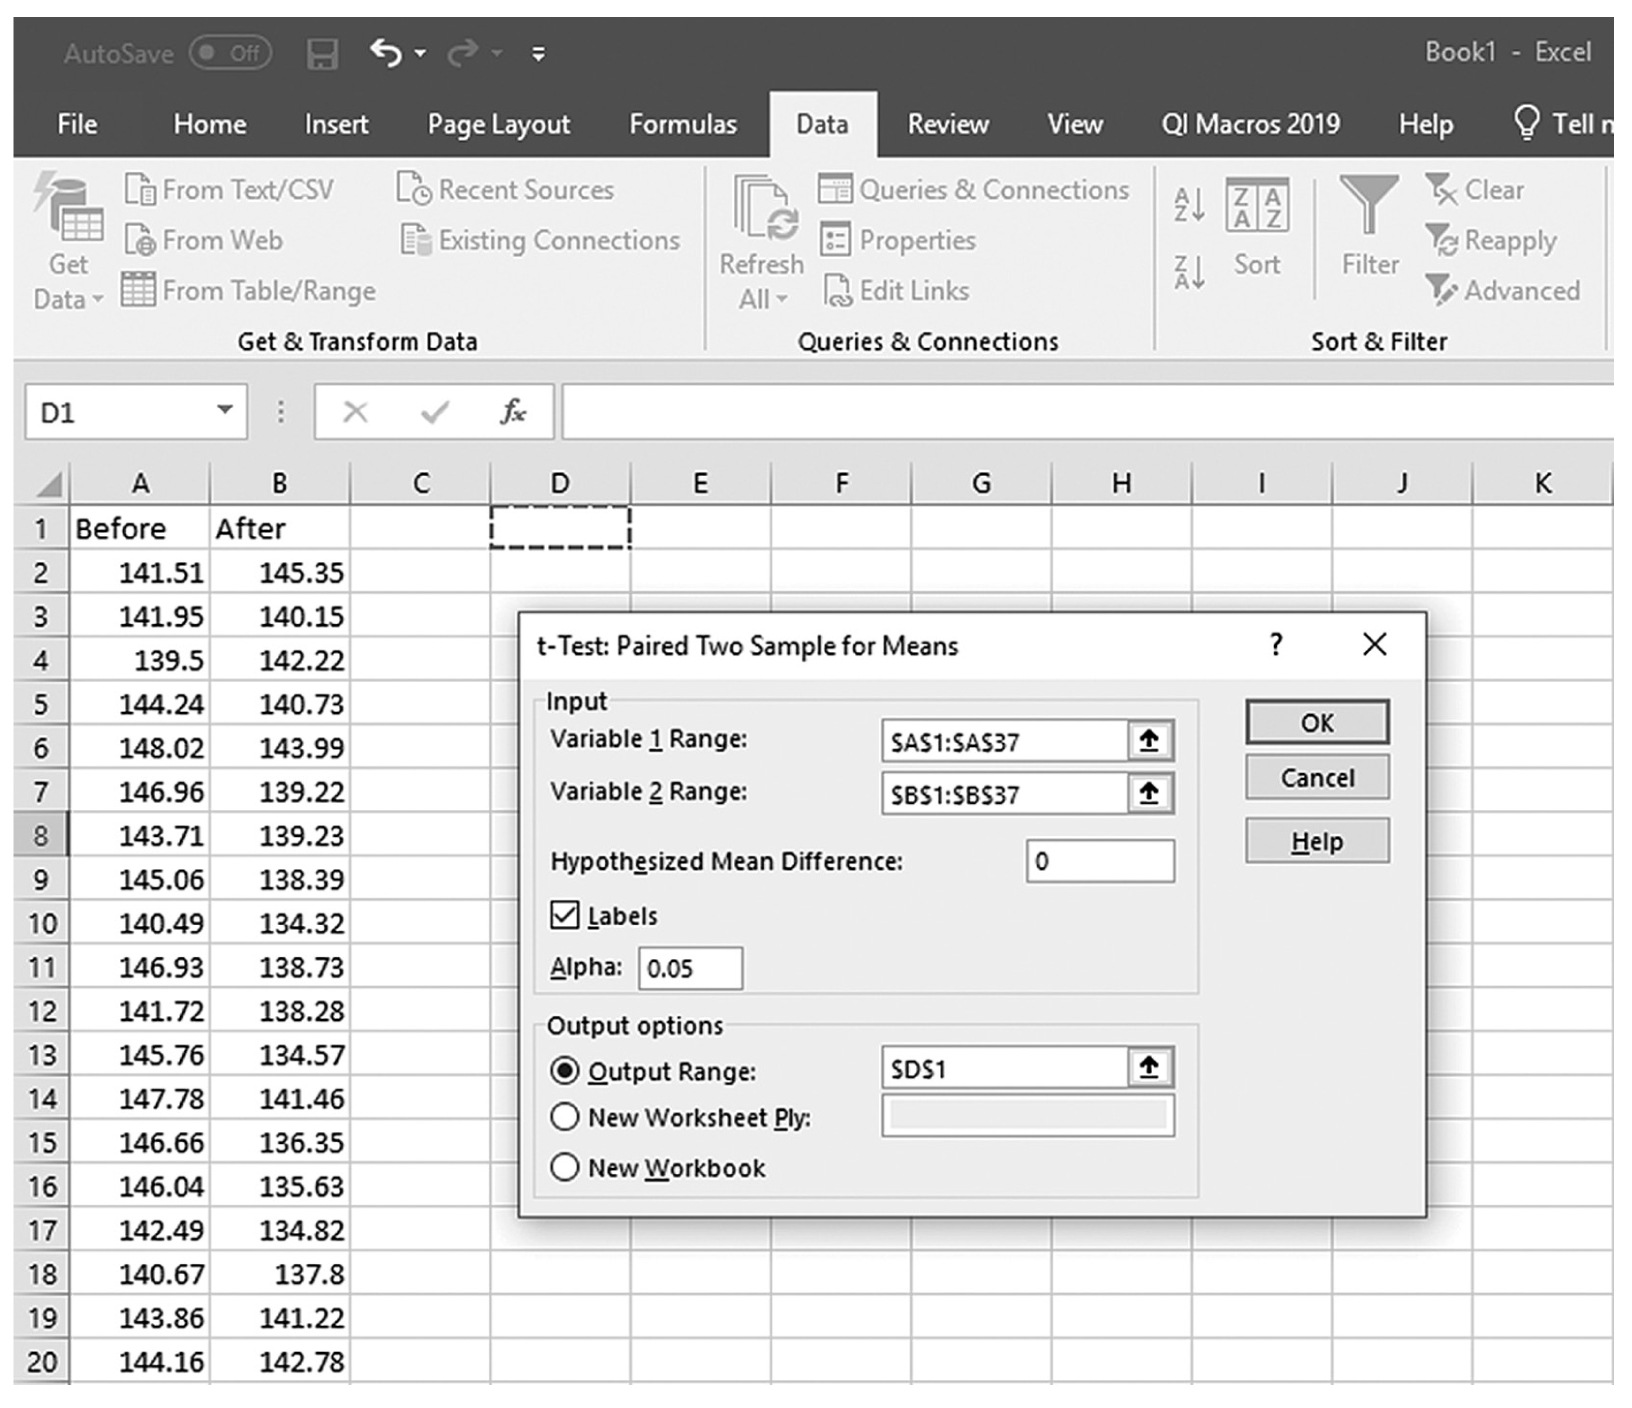
Task: Uncheck the Labels checkbox
Action: point(565,915)
